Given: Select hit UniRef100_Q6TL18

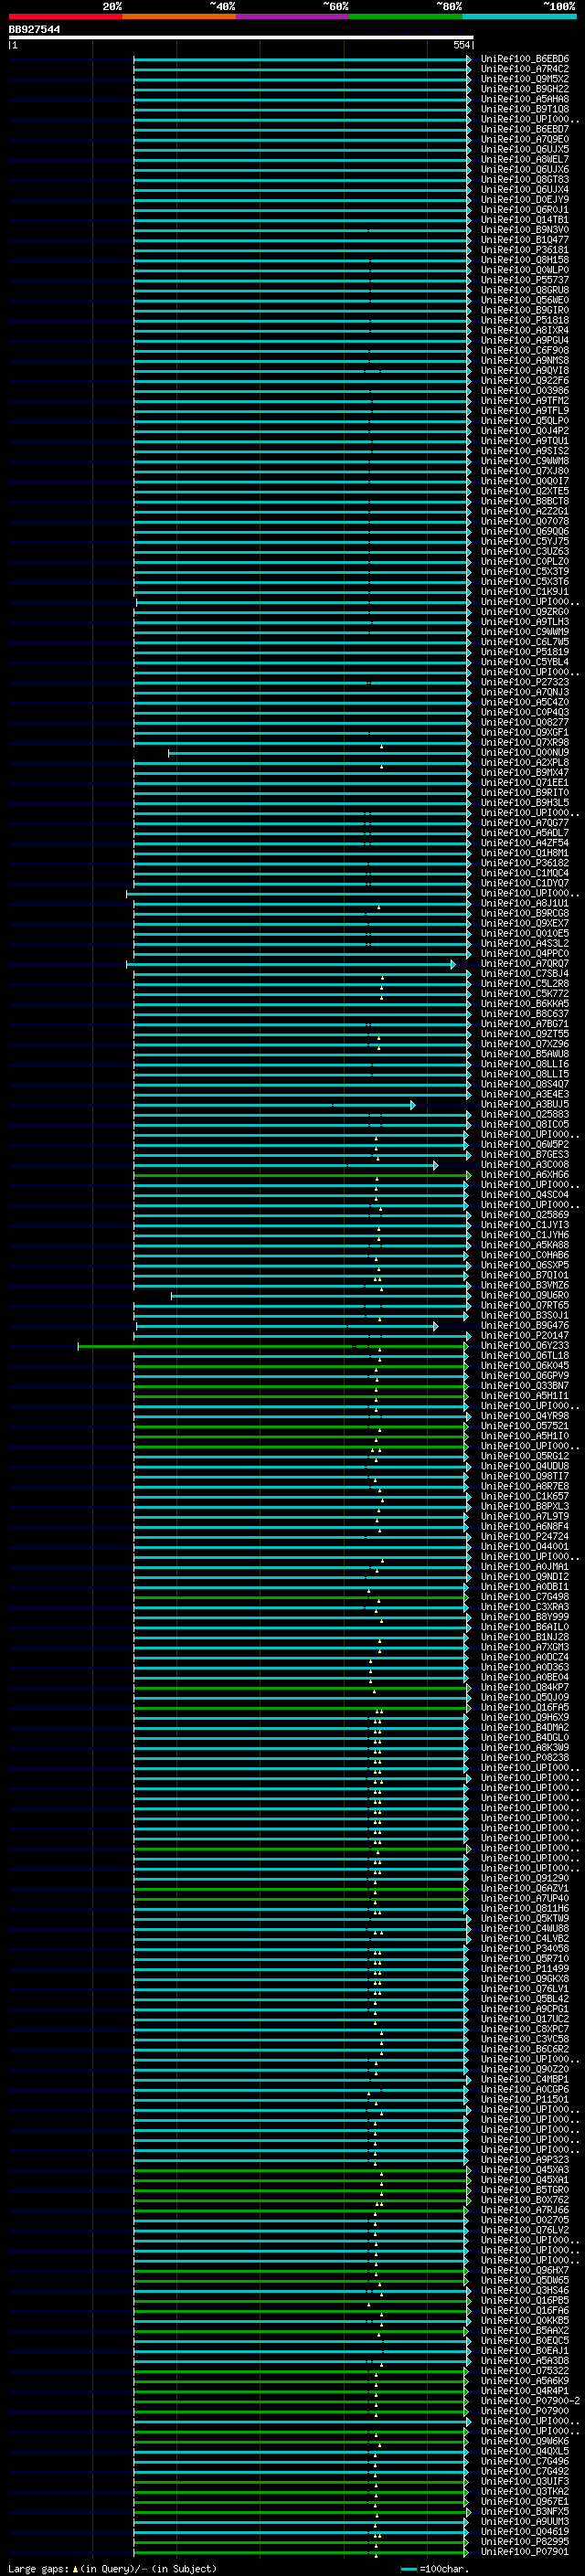Looking at the screenshot, I should 525,1356.
